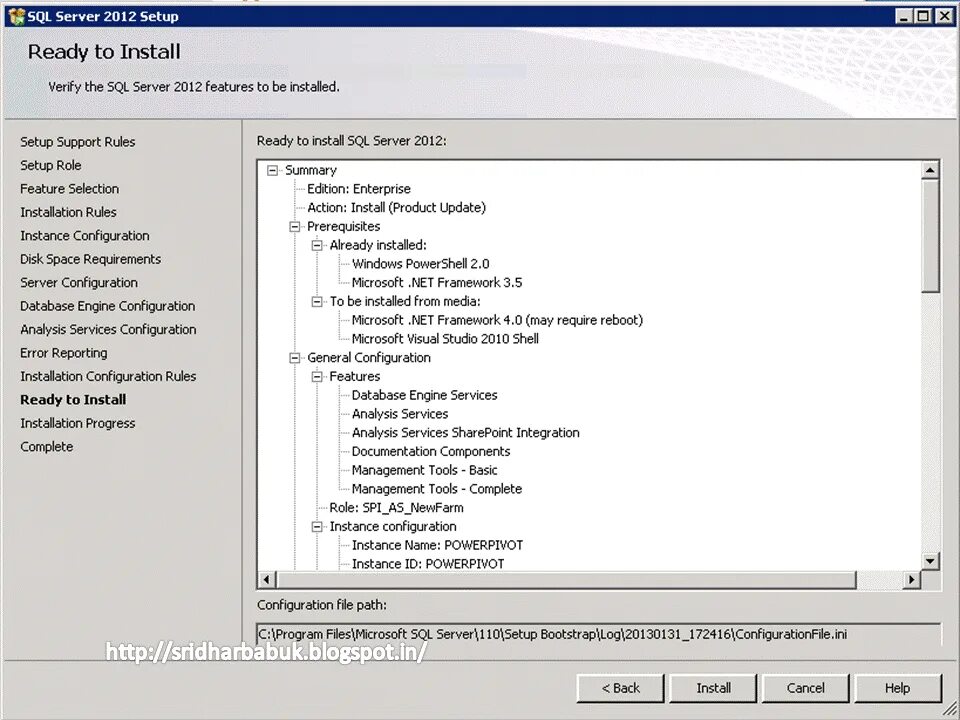Select the Server Configuration step

[79, 283]
